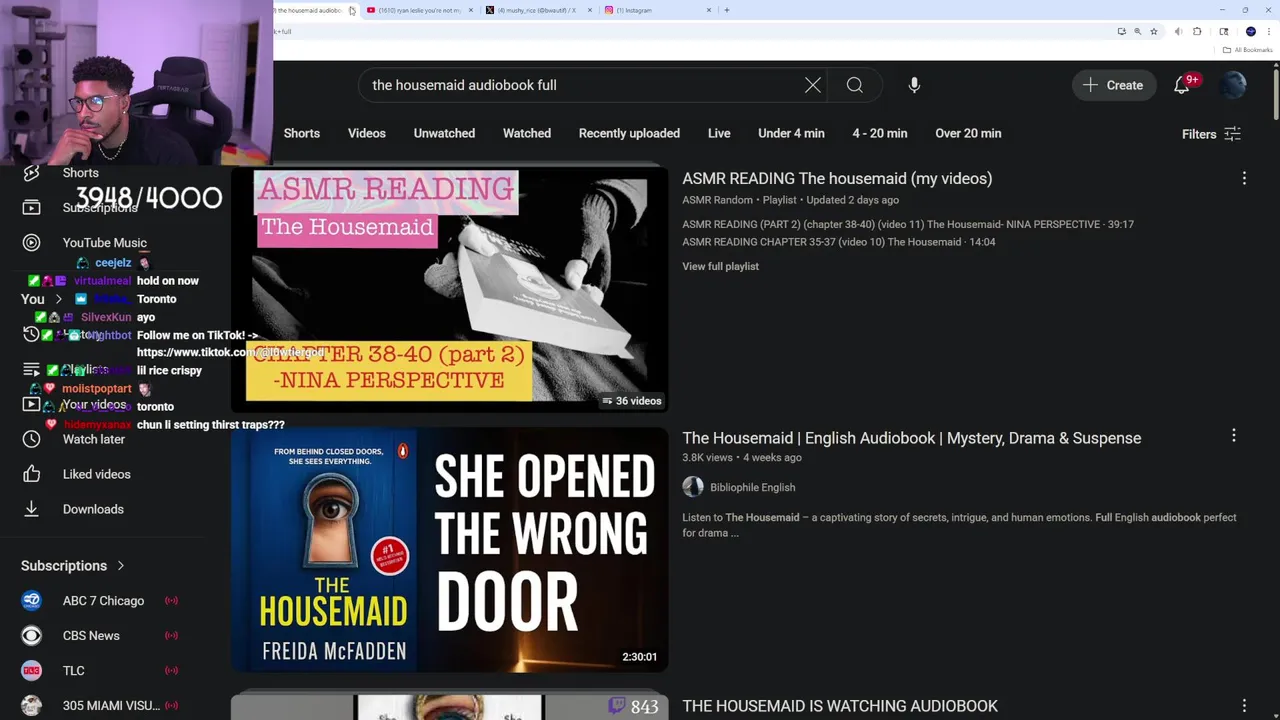Open the browser Extensions puzzle icon
The image size is (1280, 720).
click(1197, 31)
